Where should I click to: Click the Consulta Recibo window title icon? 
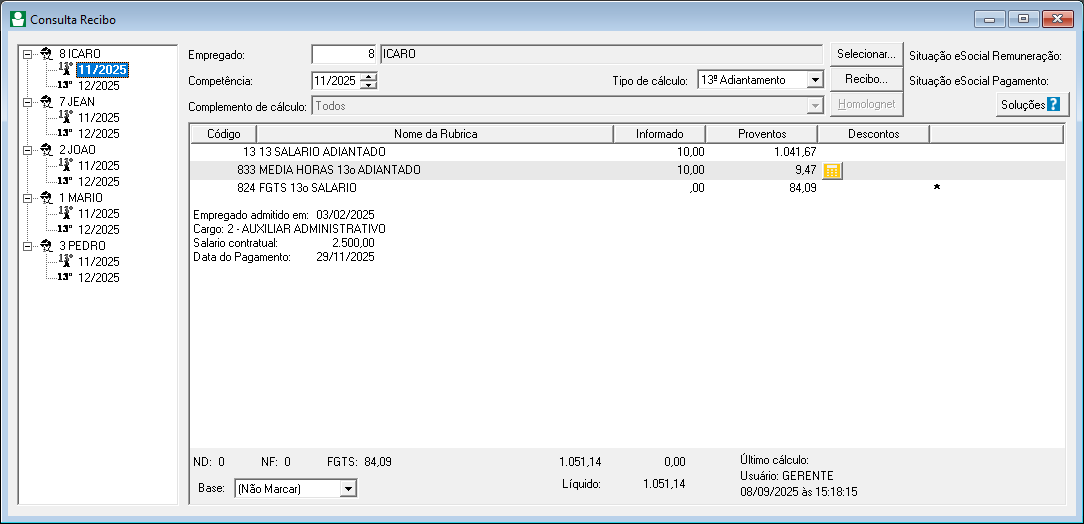click(x=18, y=19)
